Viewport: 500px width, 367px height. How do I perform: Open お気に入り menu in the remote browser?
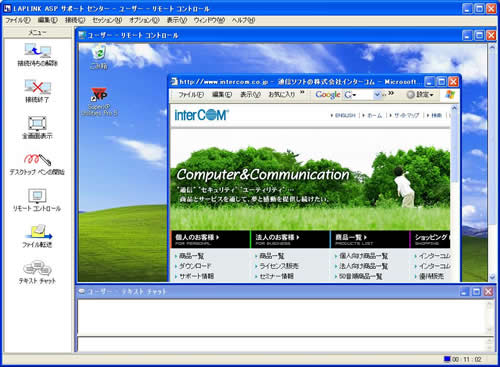pos(282,95)
